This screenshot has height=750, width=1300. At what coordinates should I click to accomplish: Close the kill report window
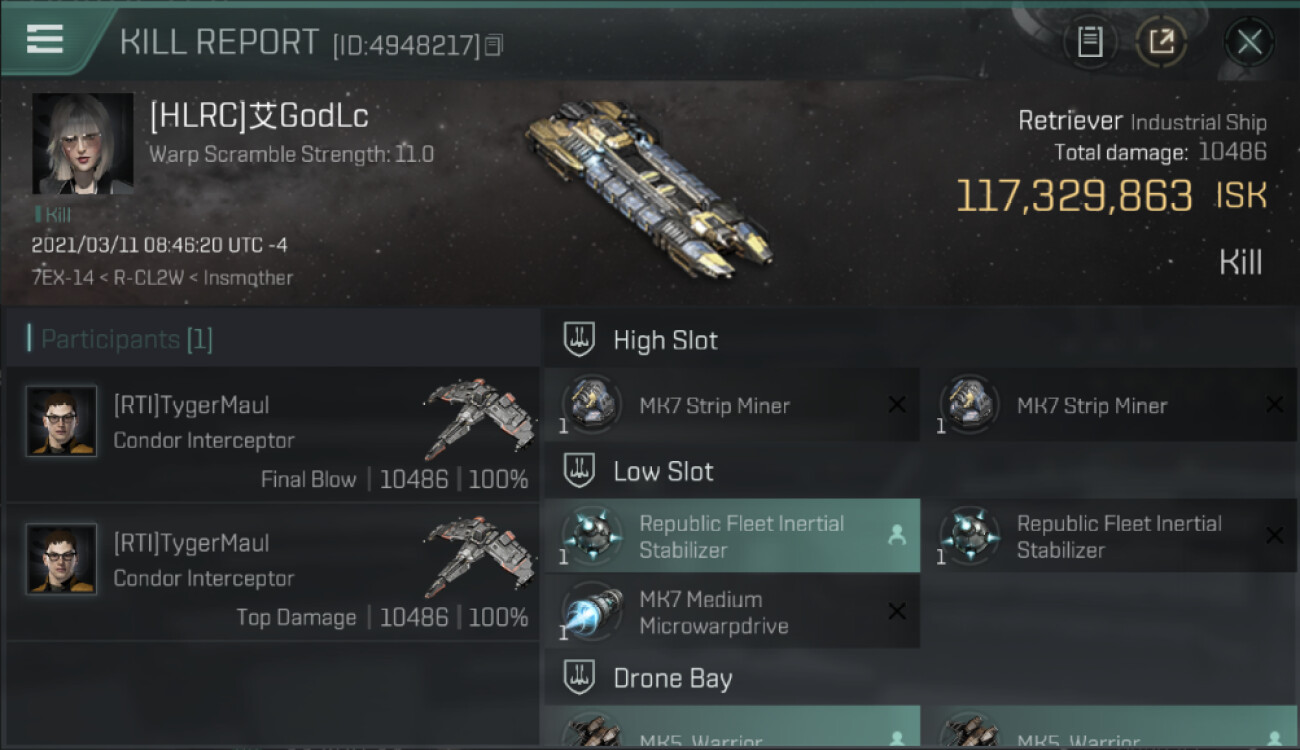1249,42
